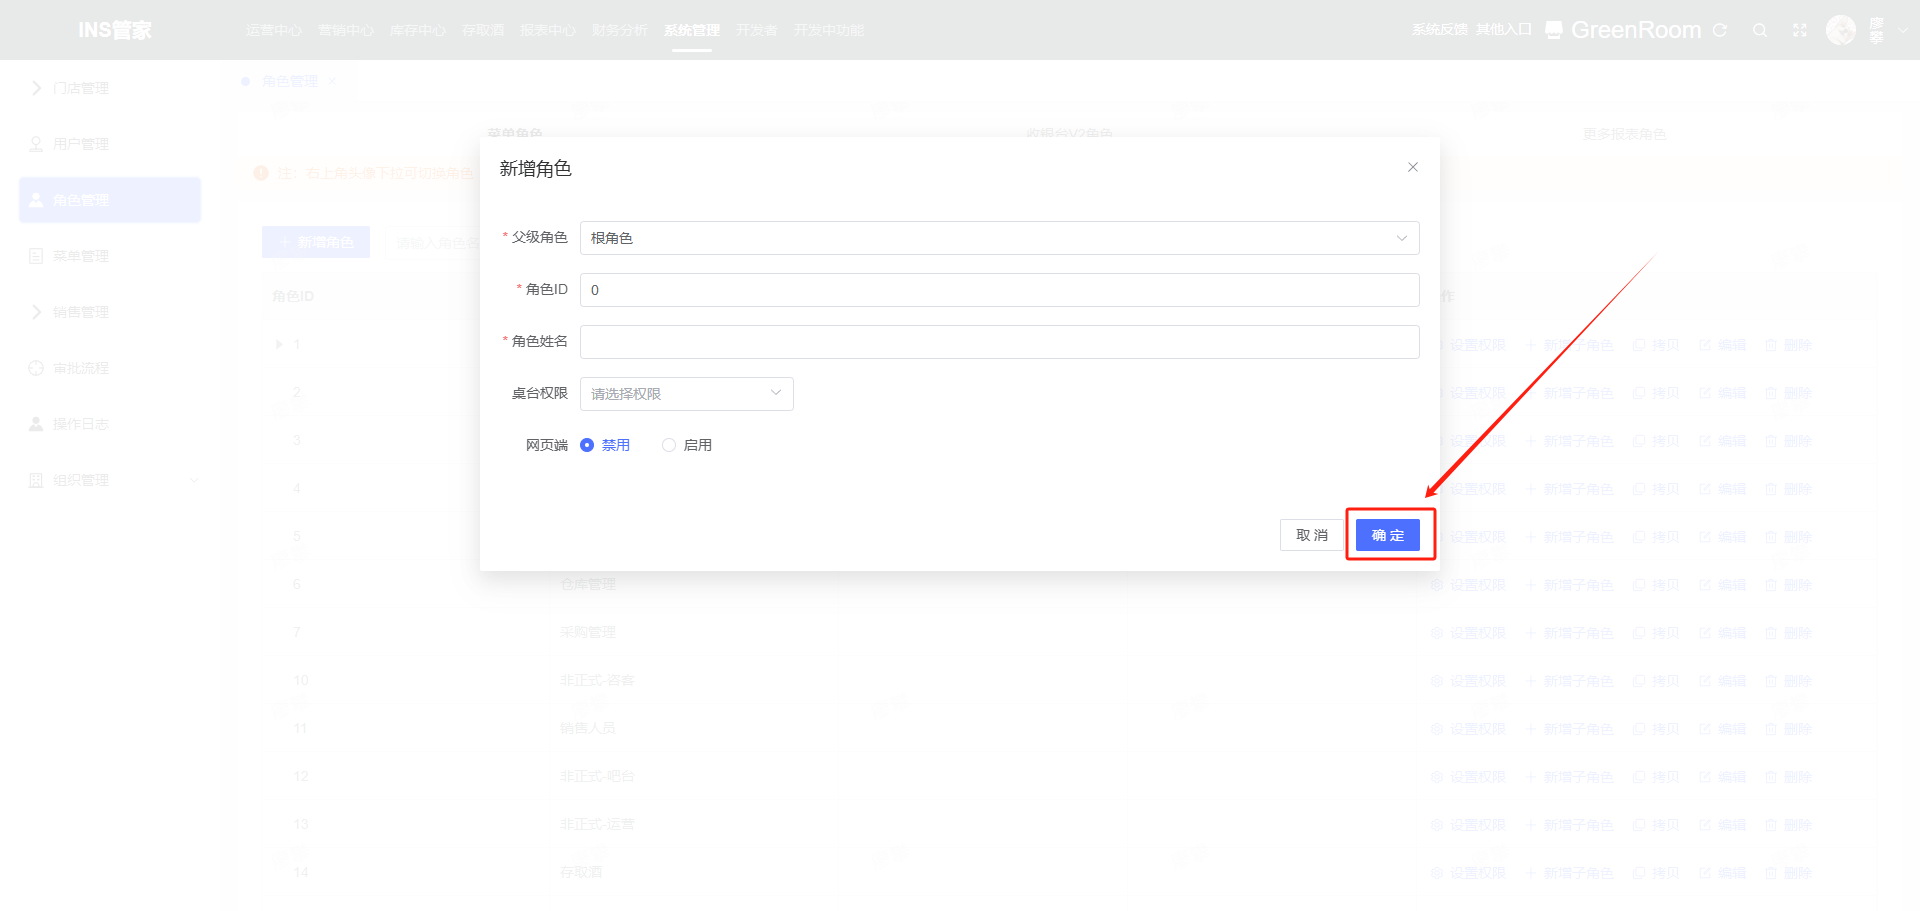Select the 启用 radio option

coord(669,445)
